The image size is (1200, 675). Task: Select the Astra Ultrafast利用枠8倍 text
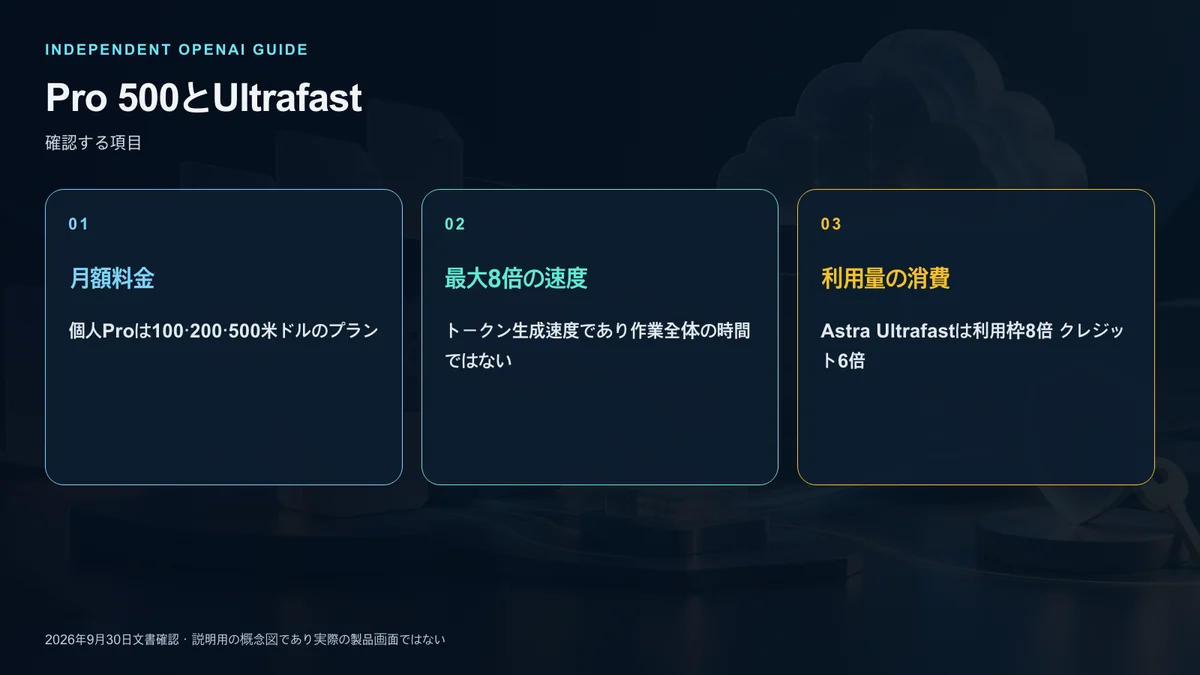pos(936,331)
